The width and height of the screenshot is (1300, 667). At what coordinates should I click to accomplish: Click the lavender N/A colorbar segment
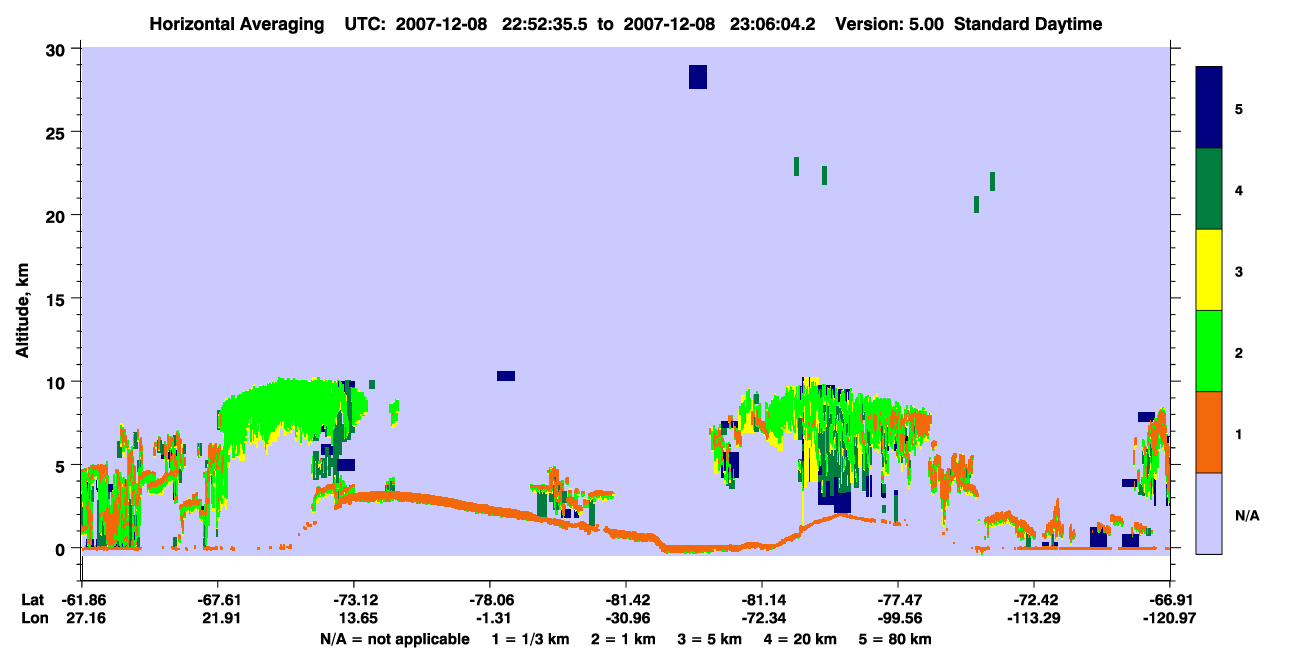pyautogui.click(x=1209, y=512)
